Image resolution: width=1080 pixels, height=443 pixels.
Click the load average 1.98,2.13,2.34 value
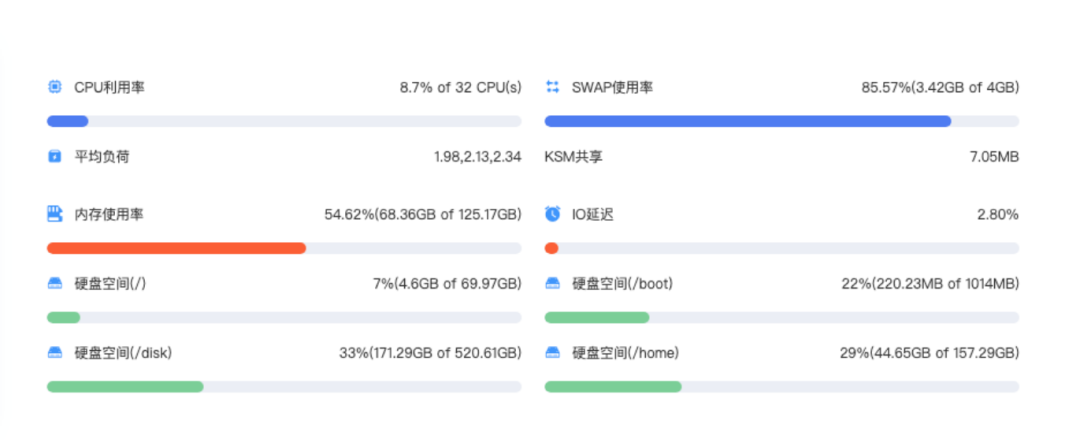pyautogui.click(x=477, y=157)
